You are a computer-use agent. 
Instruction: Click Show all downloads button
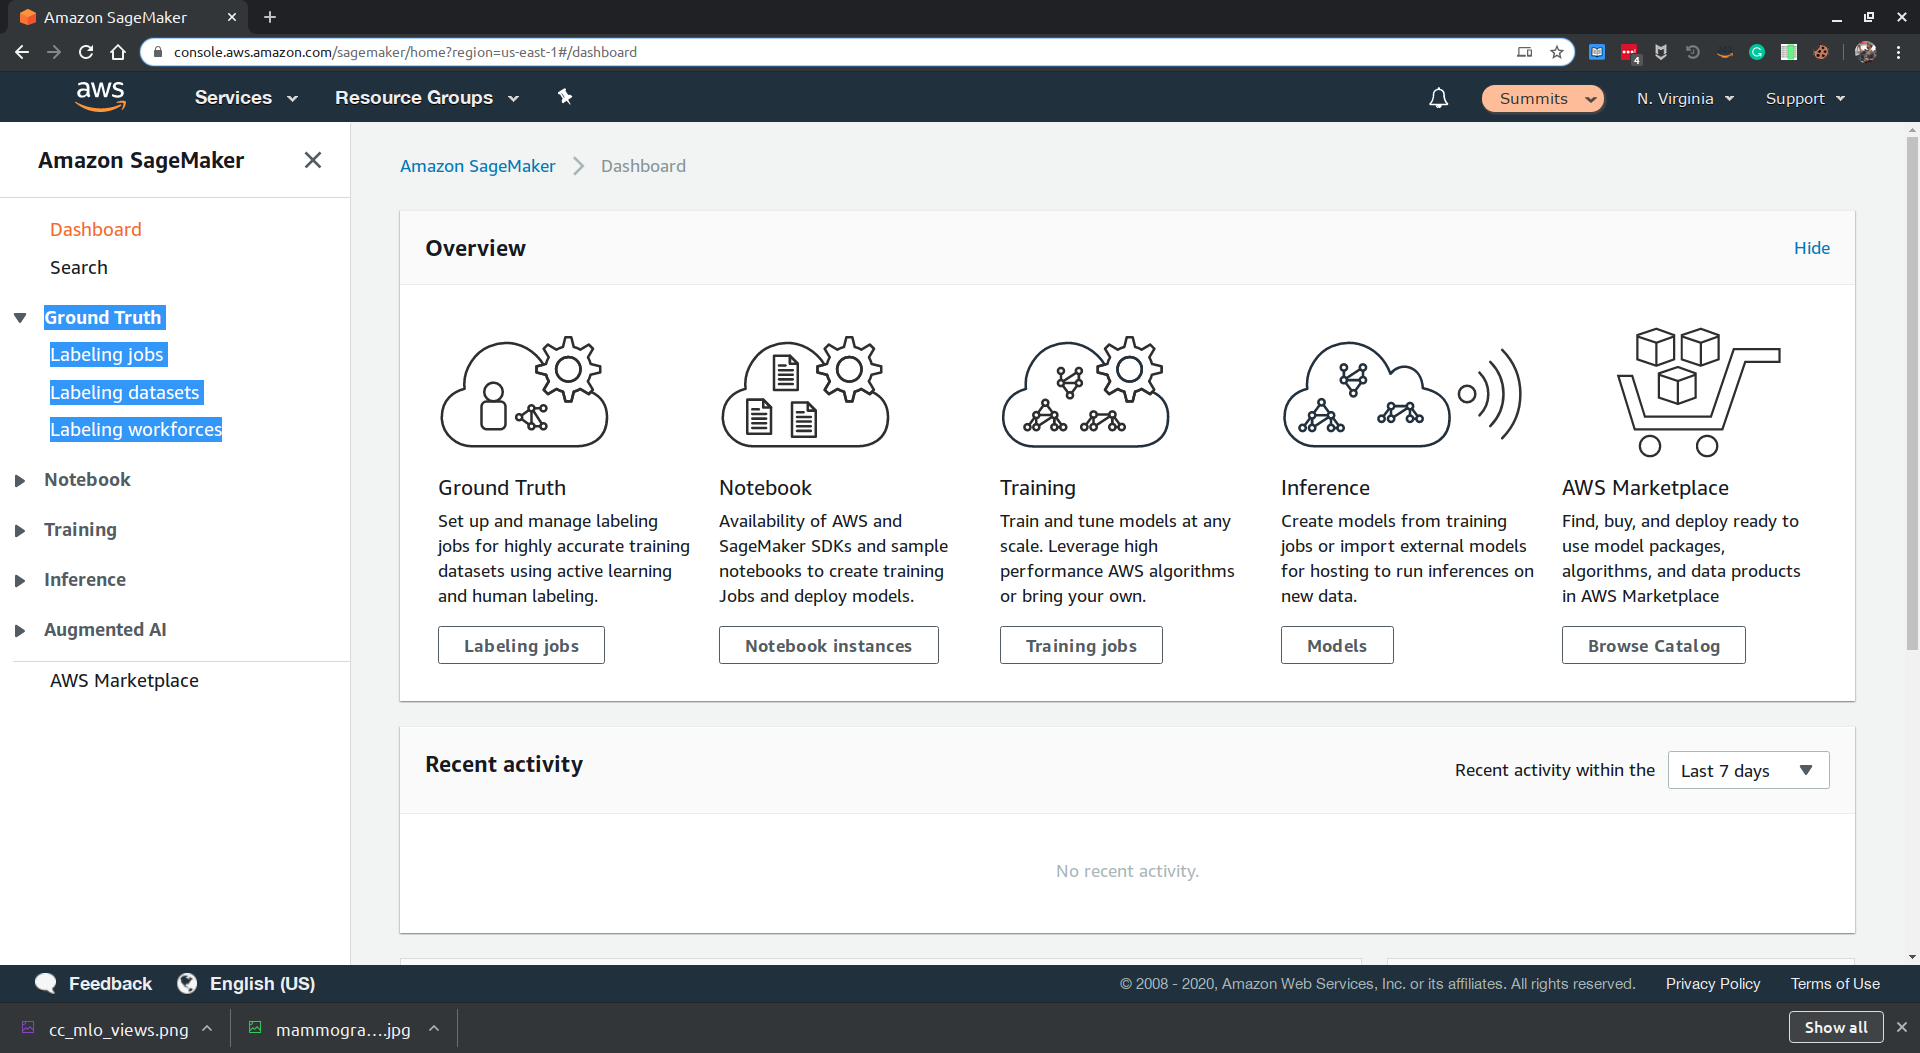click(x=1836, y=1027)
